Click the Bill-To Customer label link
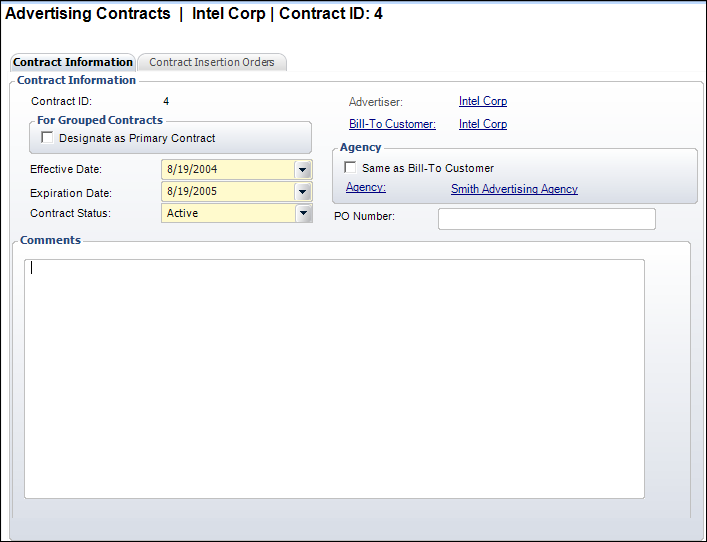 coord(392,124)
